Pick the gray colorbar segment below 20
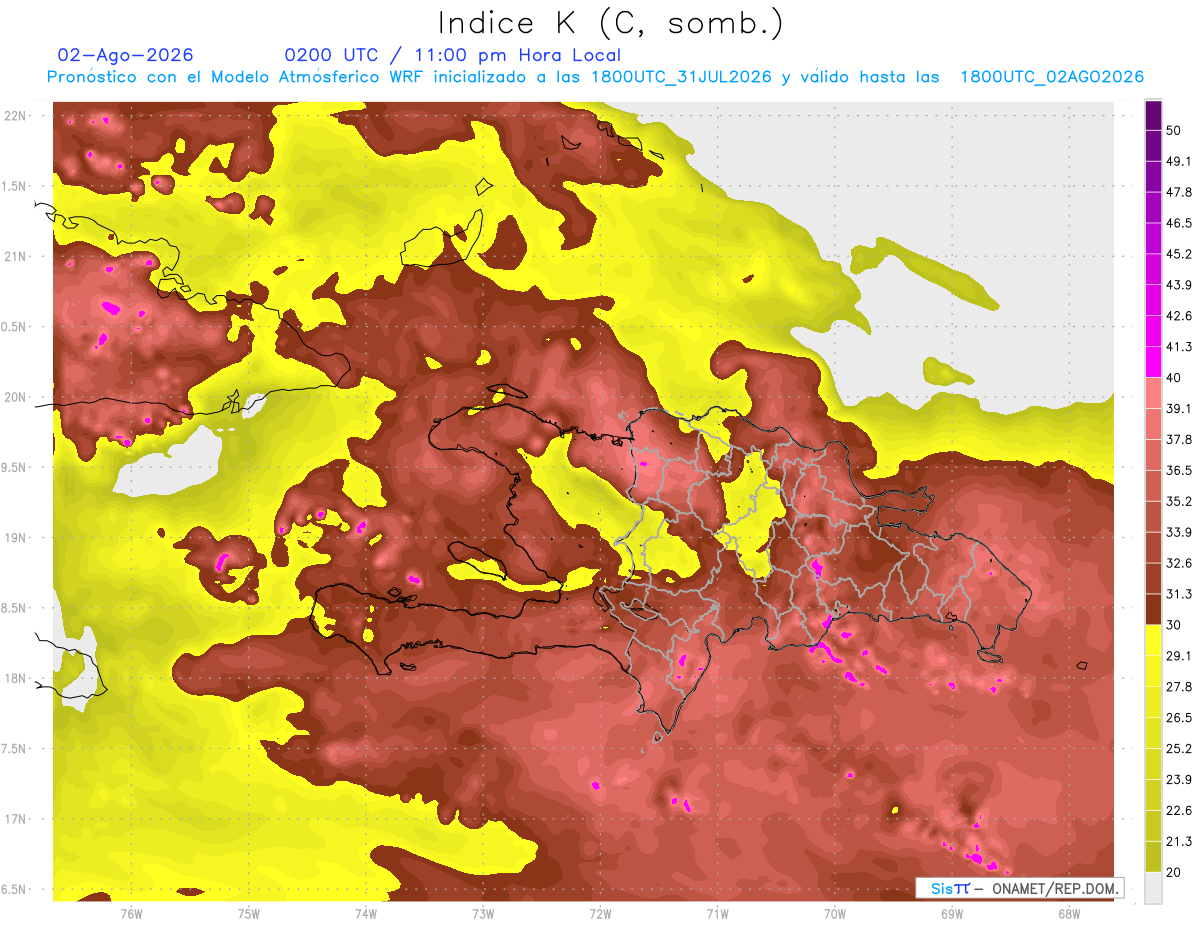The height and width of the screenshot is (927, 1200). (x=1153, y=887)
